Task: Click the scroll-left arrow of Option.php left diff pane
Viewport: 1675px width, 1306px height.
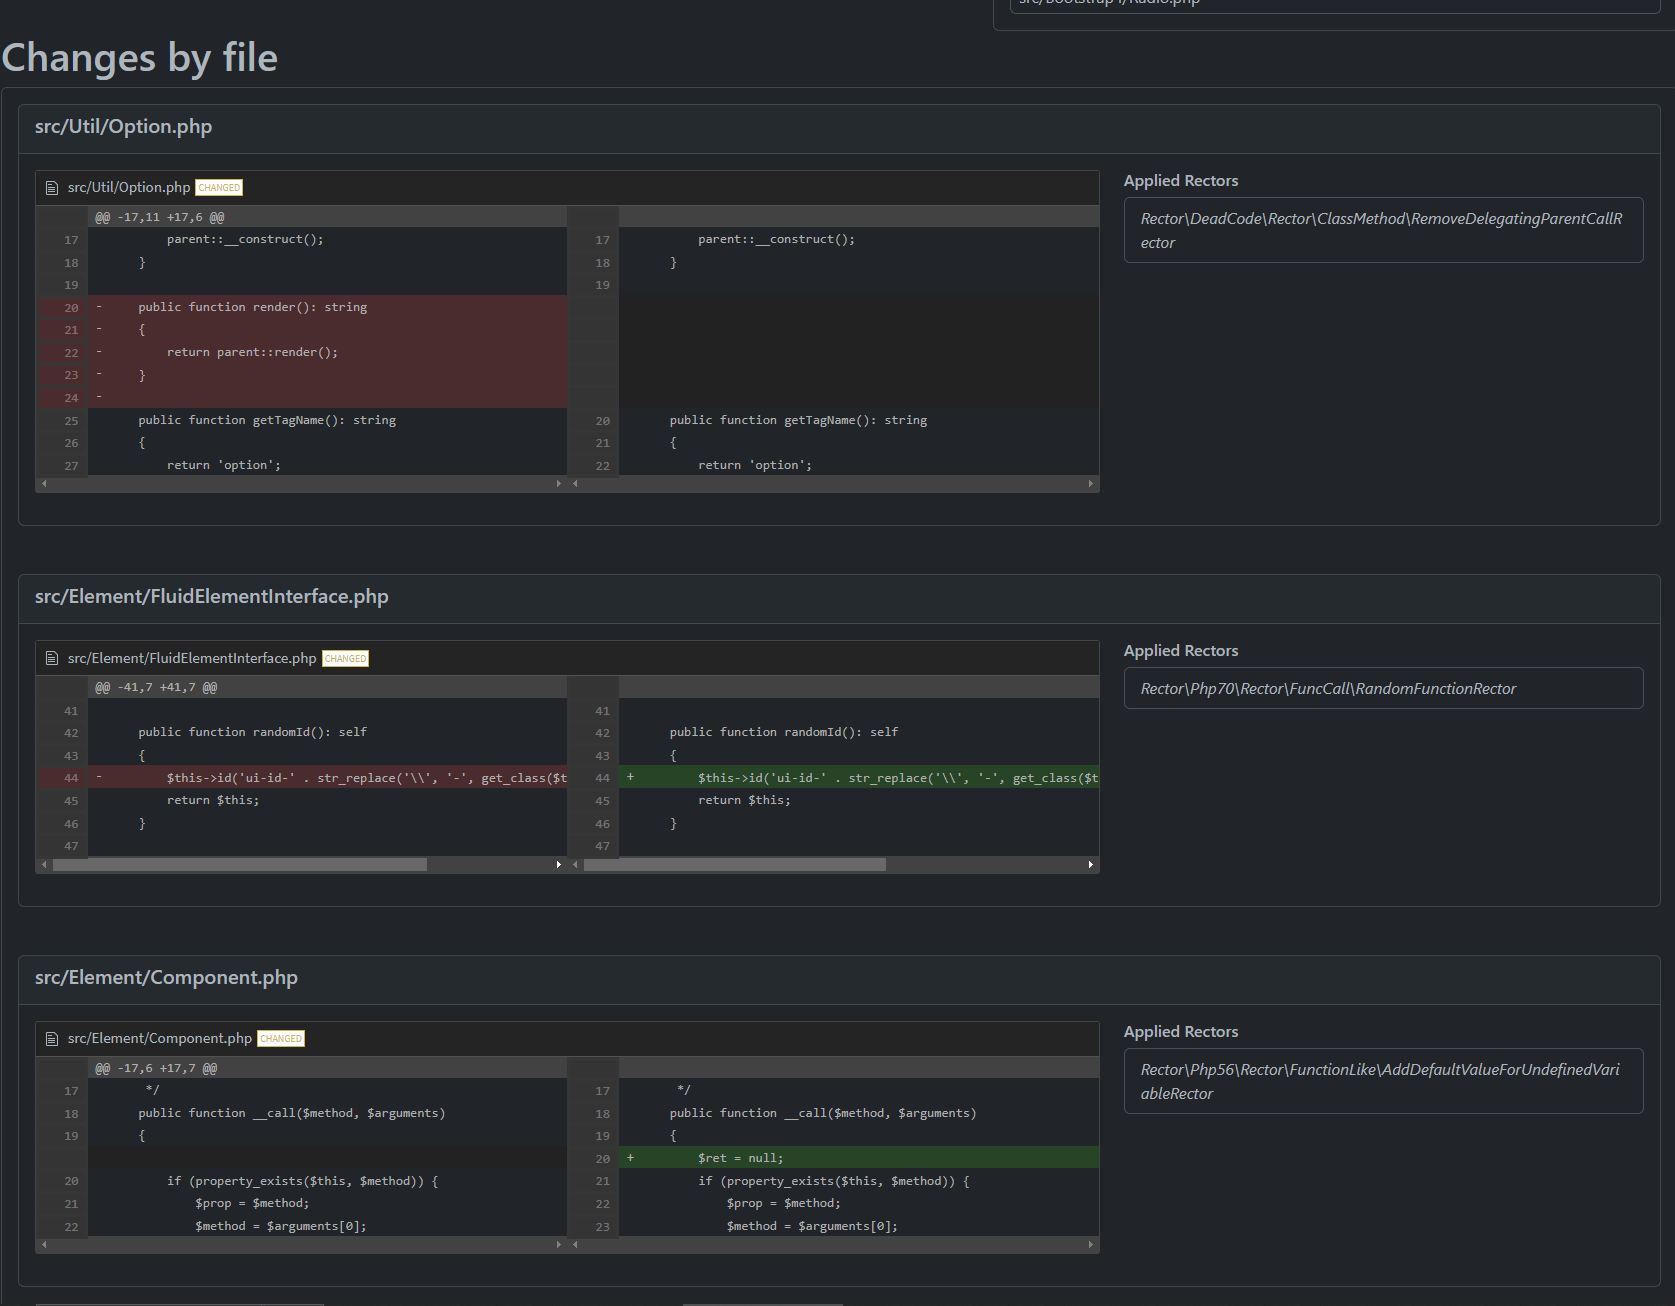Action: [x=44, y=483]
